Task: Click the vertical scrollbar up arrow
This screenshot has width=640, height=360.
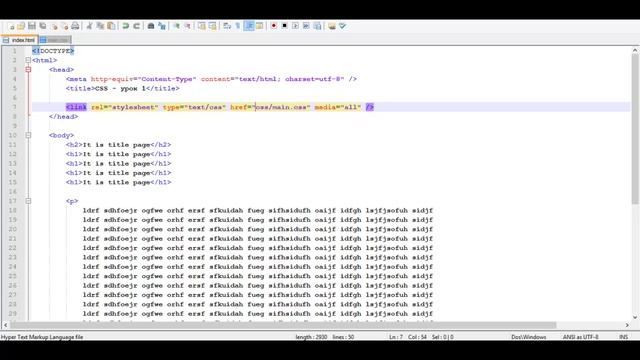Action: tap(635, 50)
